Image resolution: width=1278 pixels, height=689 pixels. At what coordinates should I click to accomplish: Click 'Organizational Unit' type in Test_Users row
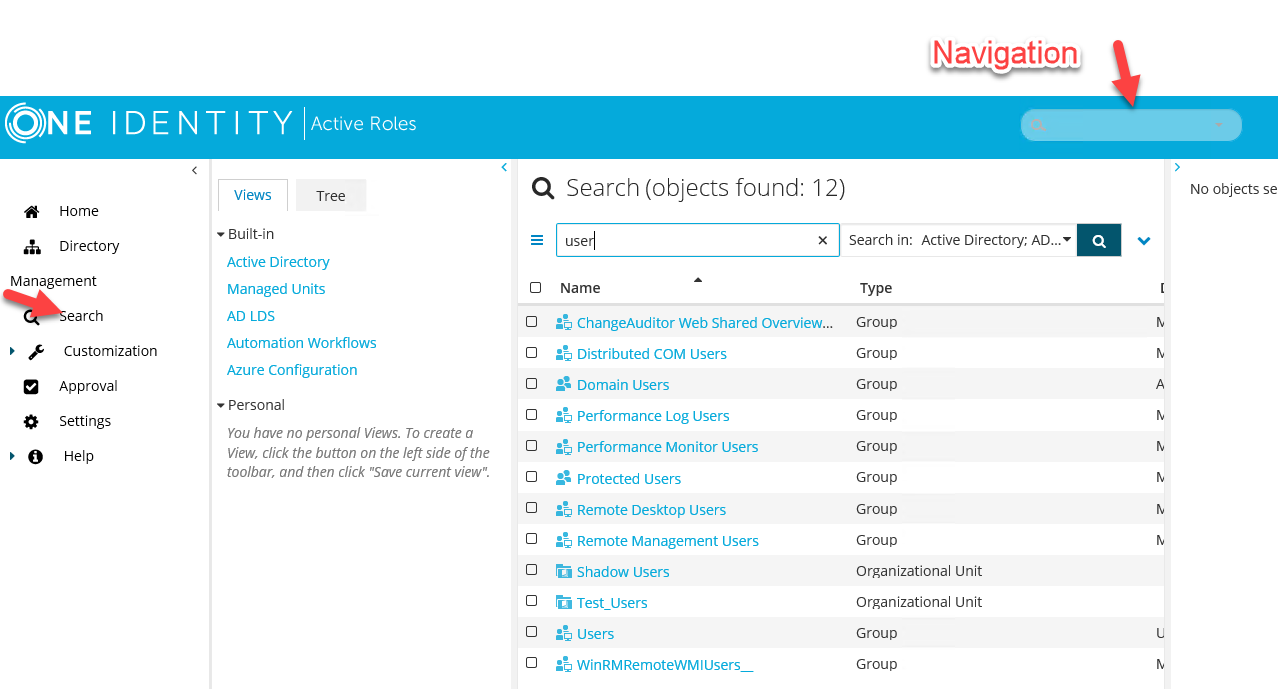(919, 602)
